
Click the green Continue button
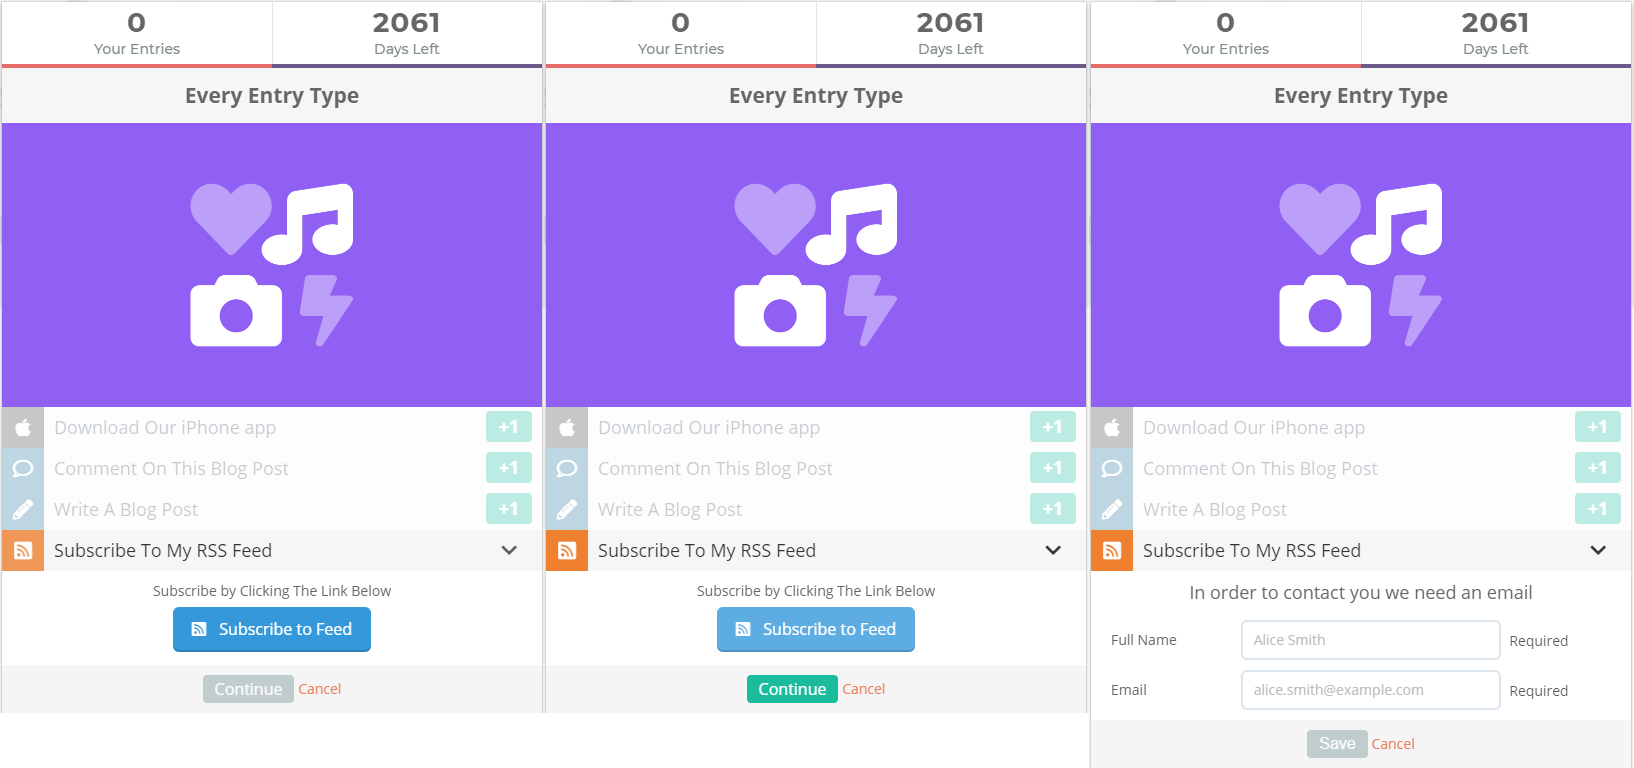click(792, 689)
